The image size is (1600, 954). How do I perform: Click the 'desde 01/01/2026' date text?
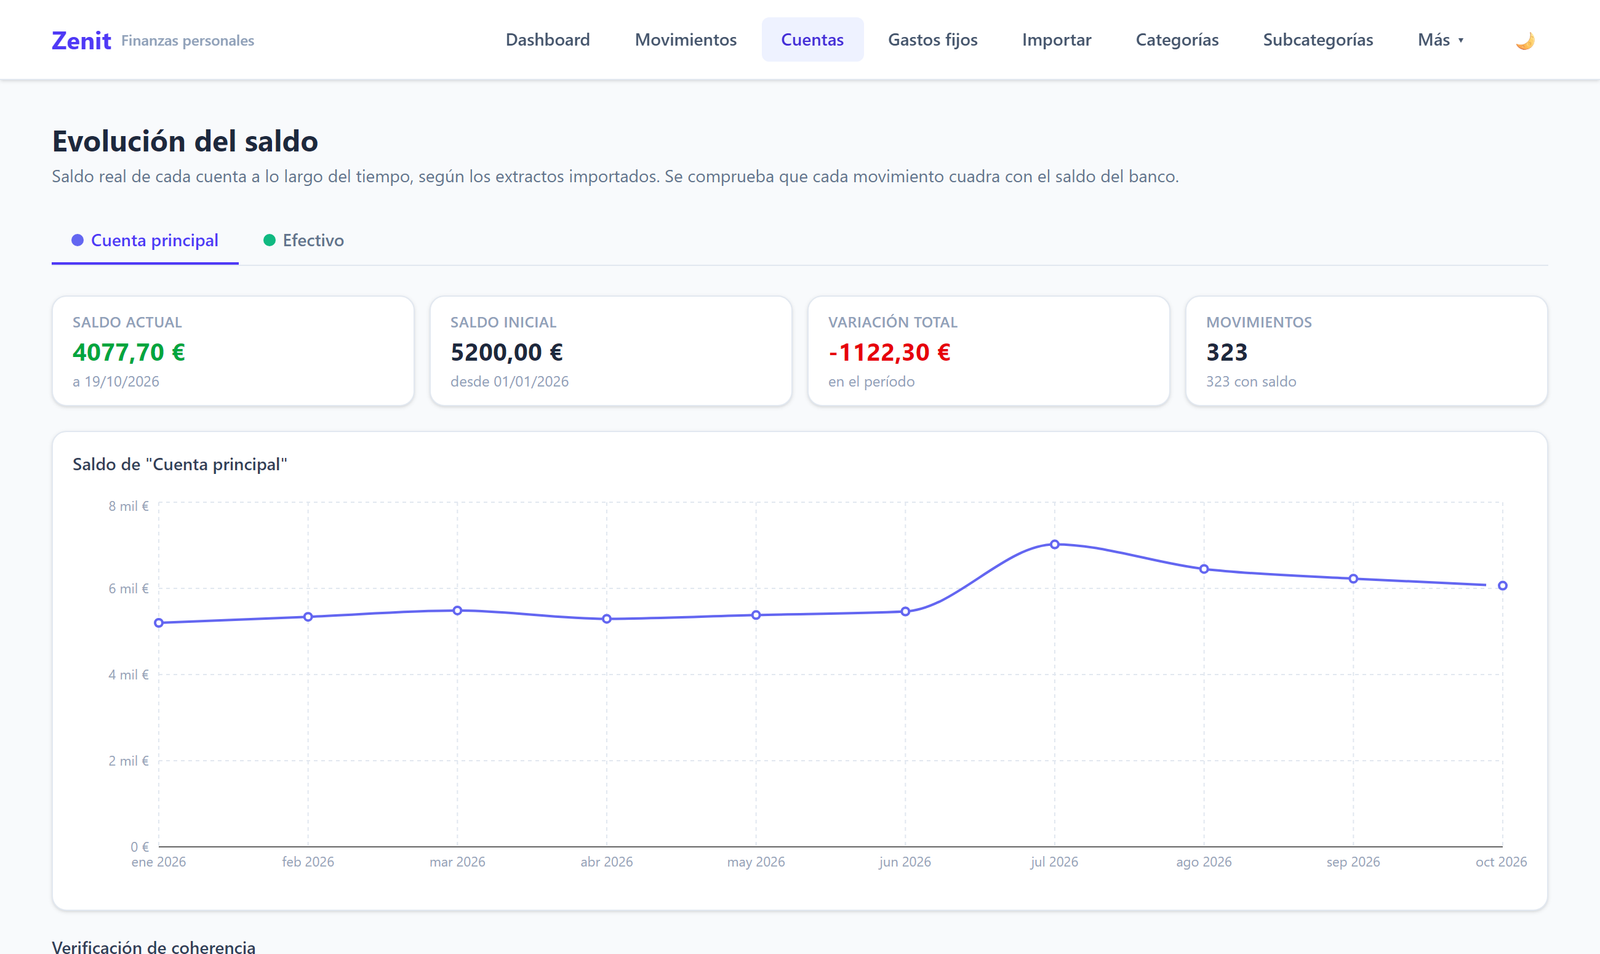509,382
